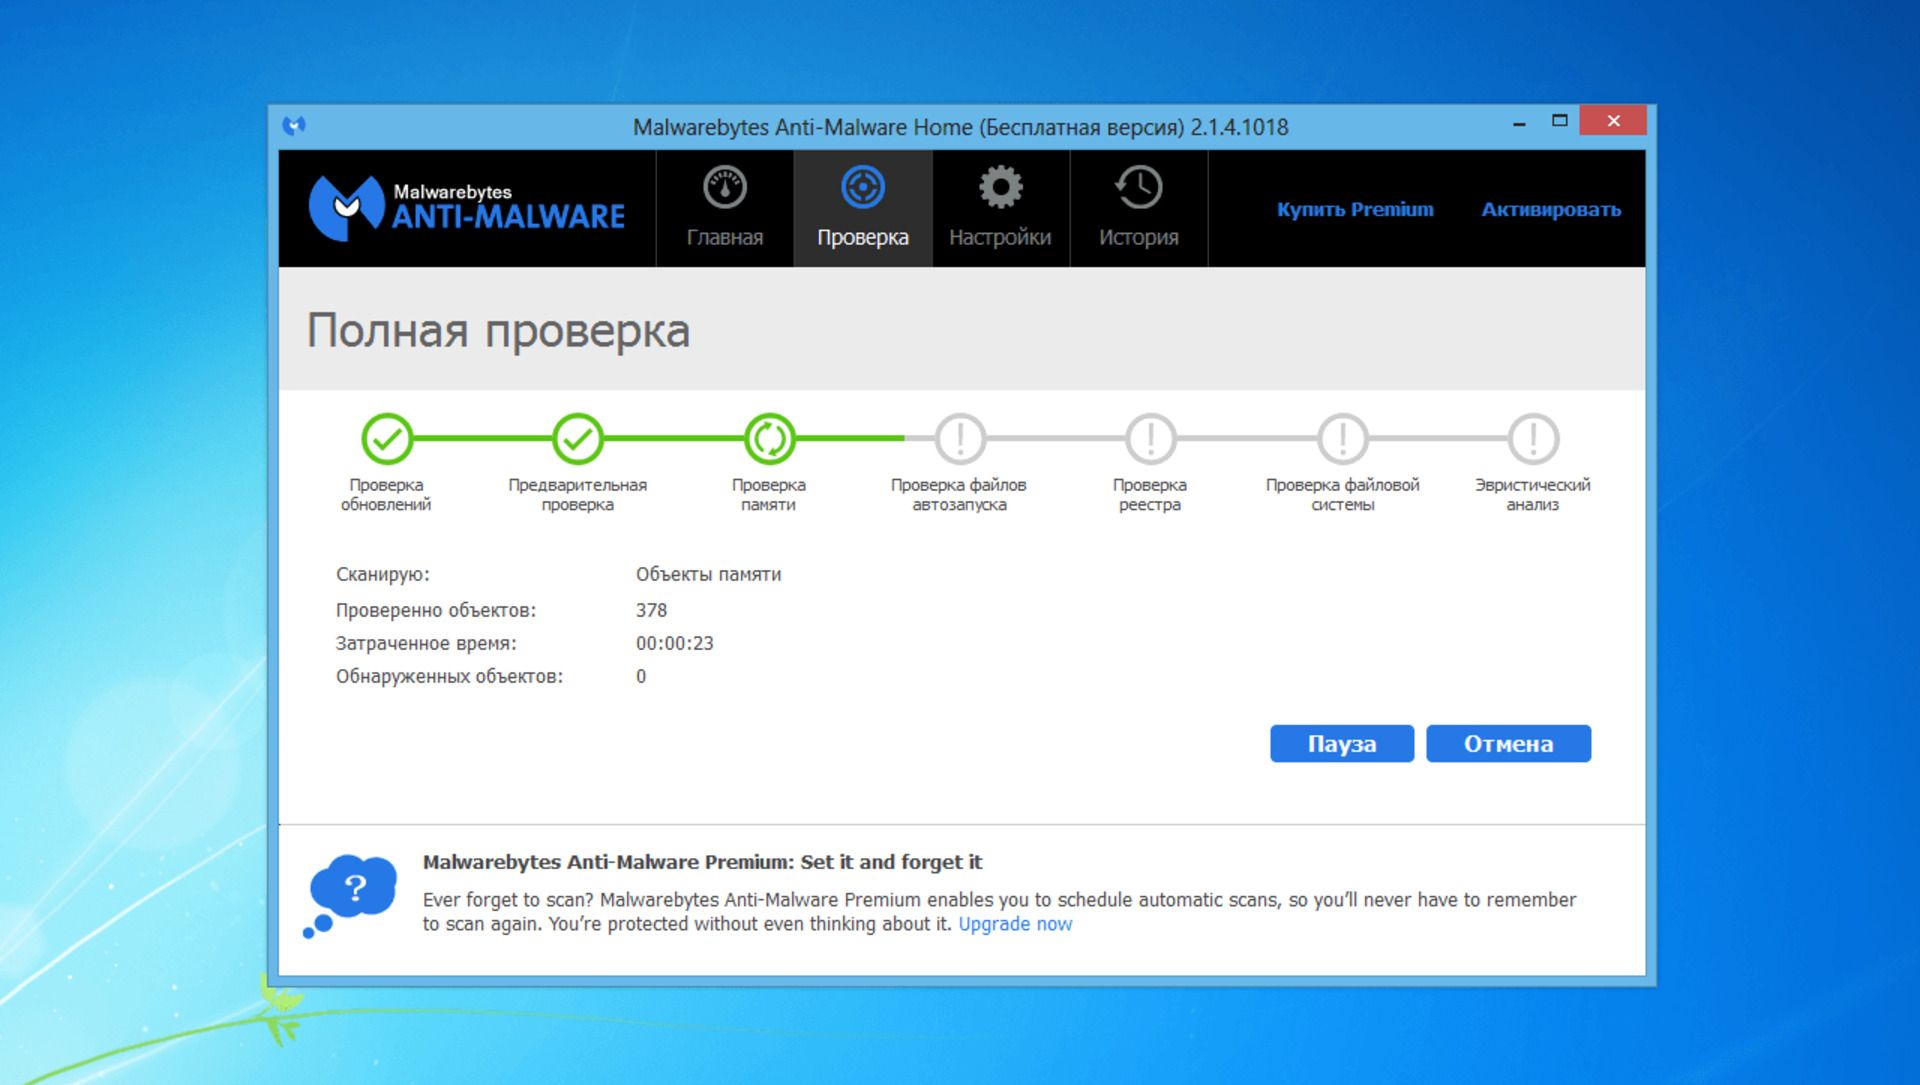Image resolution: width=1920 pixels, height=1085 pixels.
Task: Open the Upgrade now link
Action: (1014, 924)
